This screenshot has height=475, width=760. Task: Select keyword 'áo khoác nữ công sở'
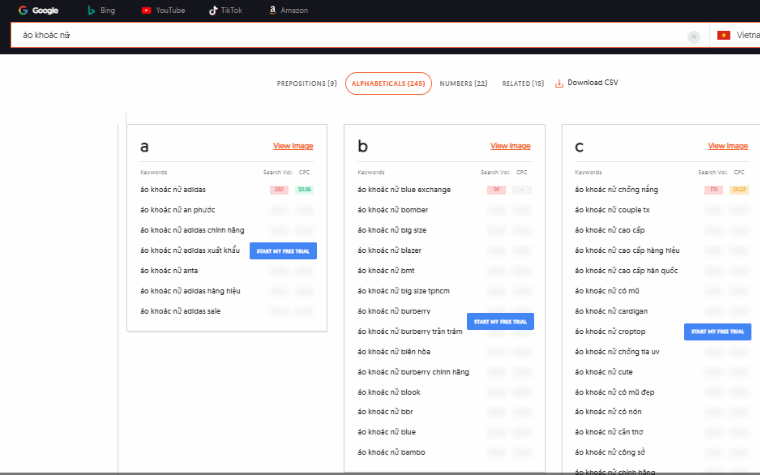click(610, 452)
